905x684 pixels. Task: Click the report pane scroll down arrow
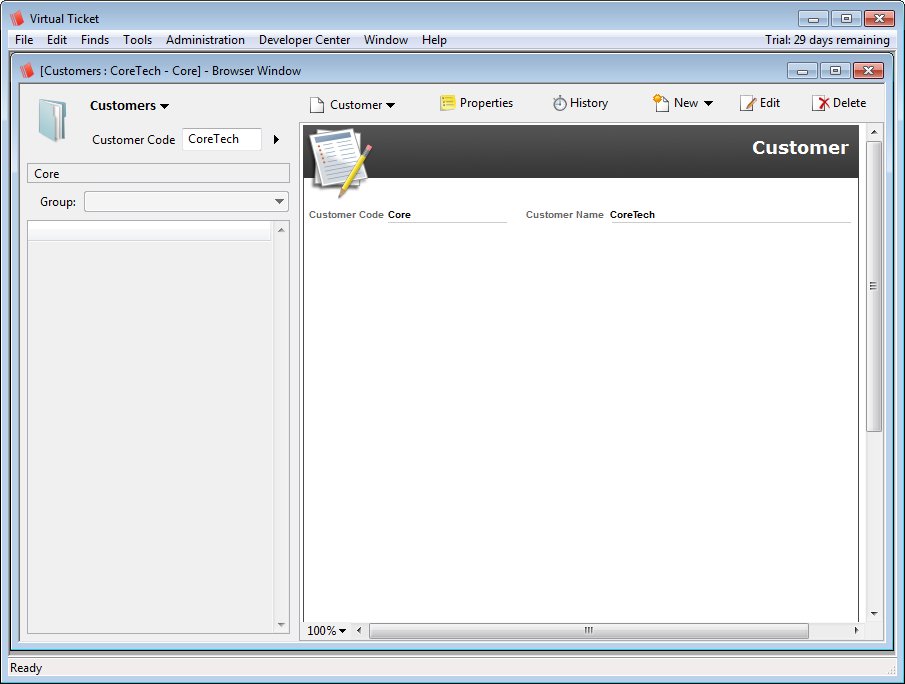(x=874, y=614)
